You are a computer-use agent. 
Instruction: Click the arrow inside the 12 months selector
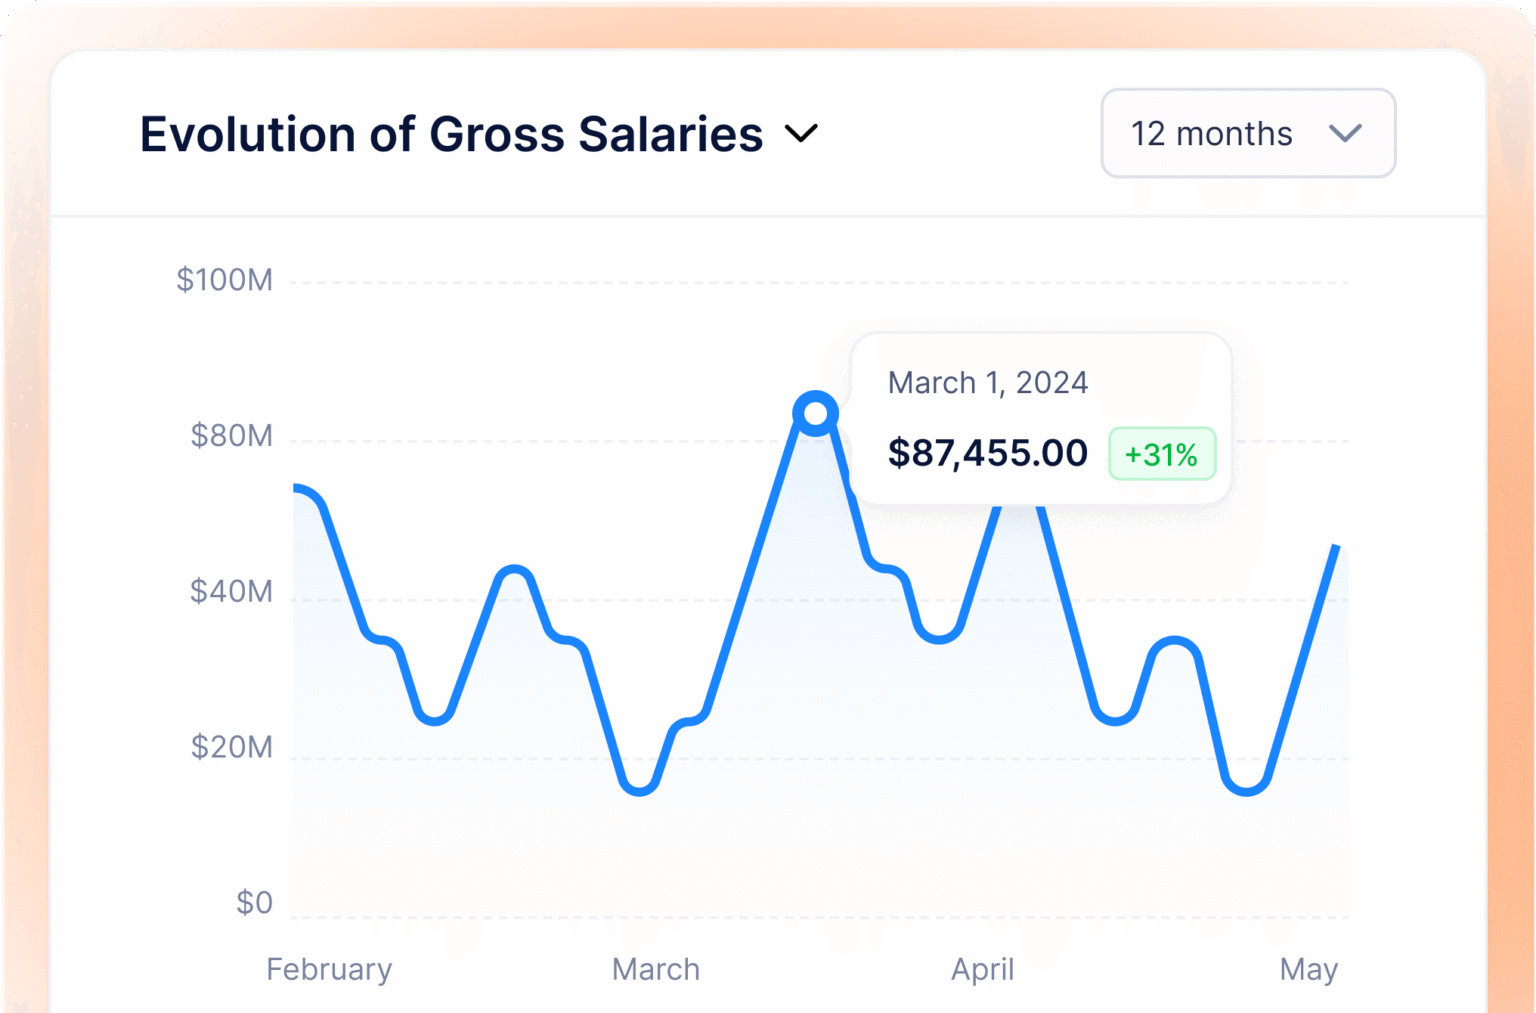[1345, 133]
